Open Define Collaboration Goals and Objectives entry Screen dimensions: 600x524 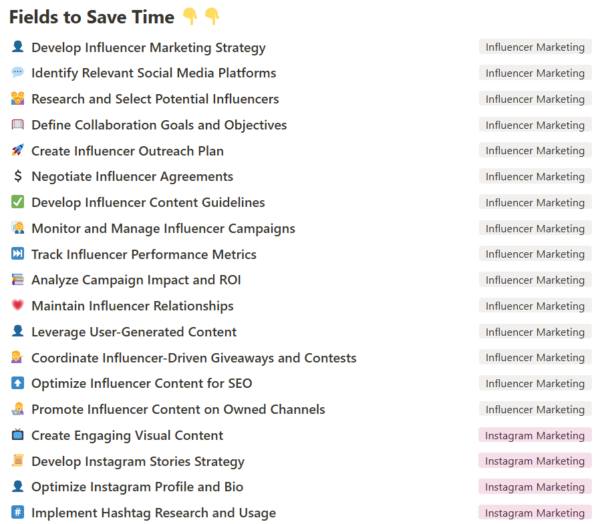pos(159,125)
